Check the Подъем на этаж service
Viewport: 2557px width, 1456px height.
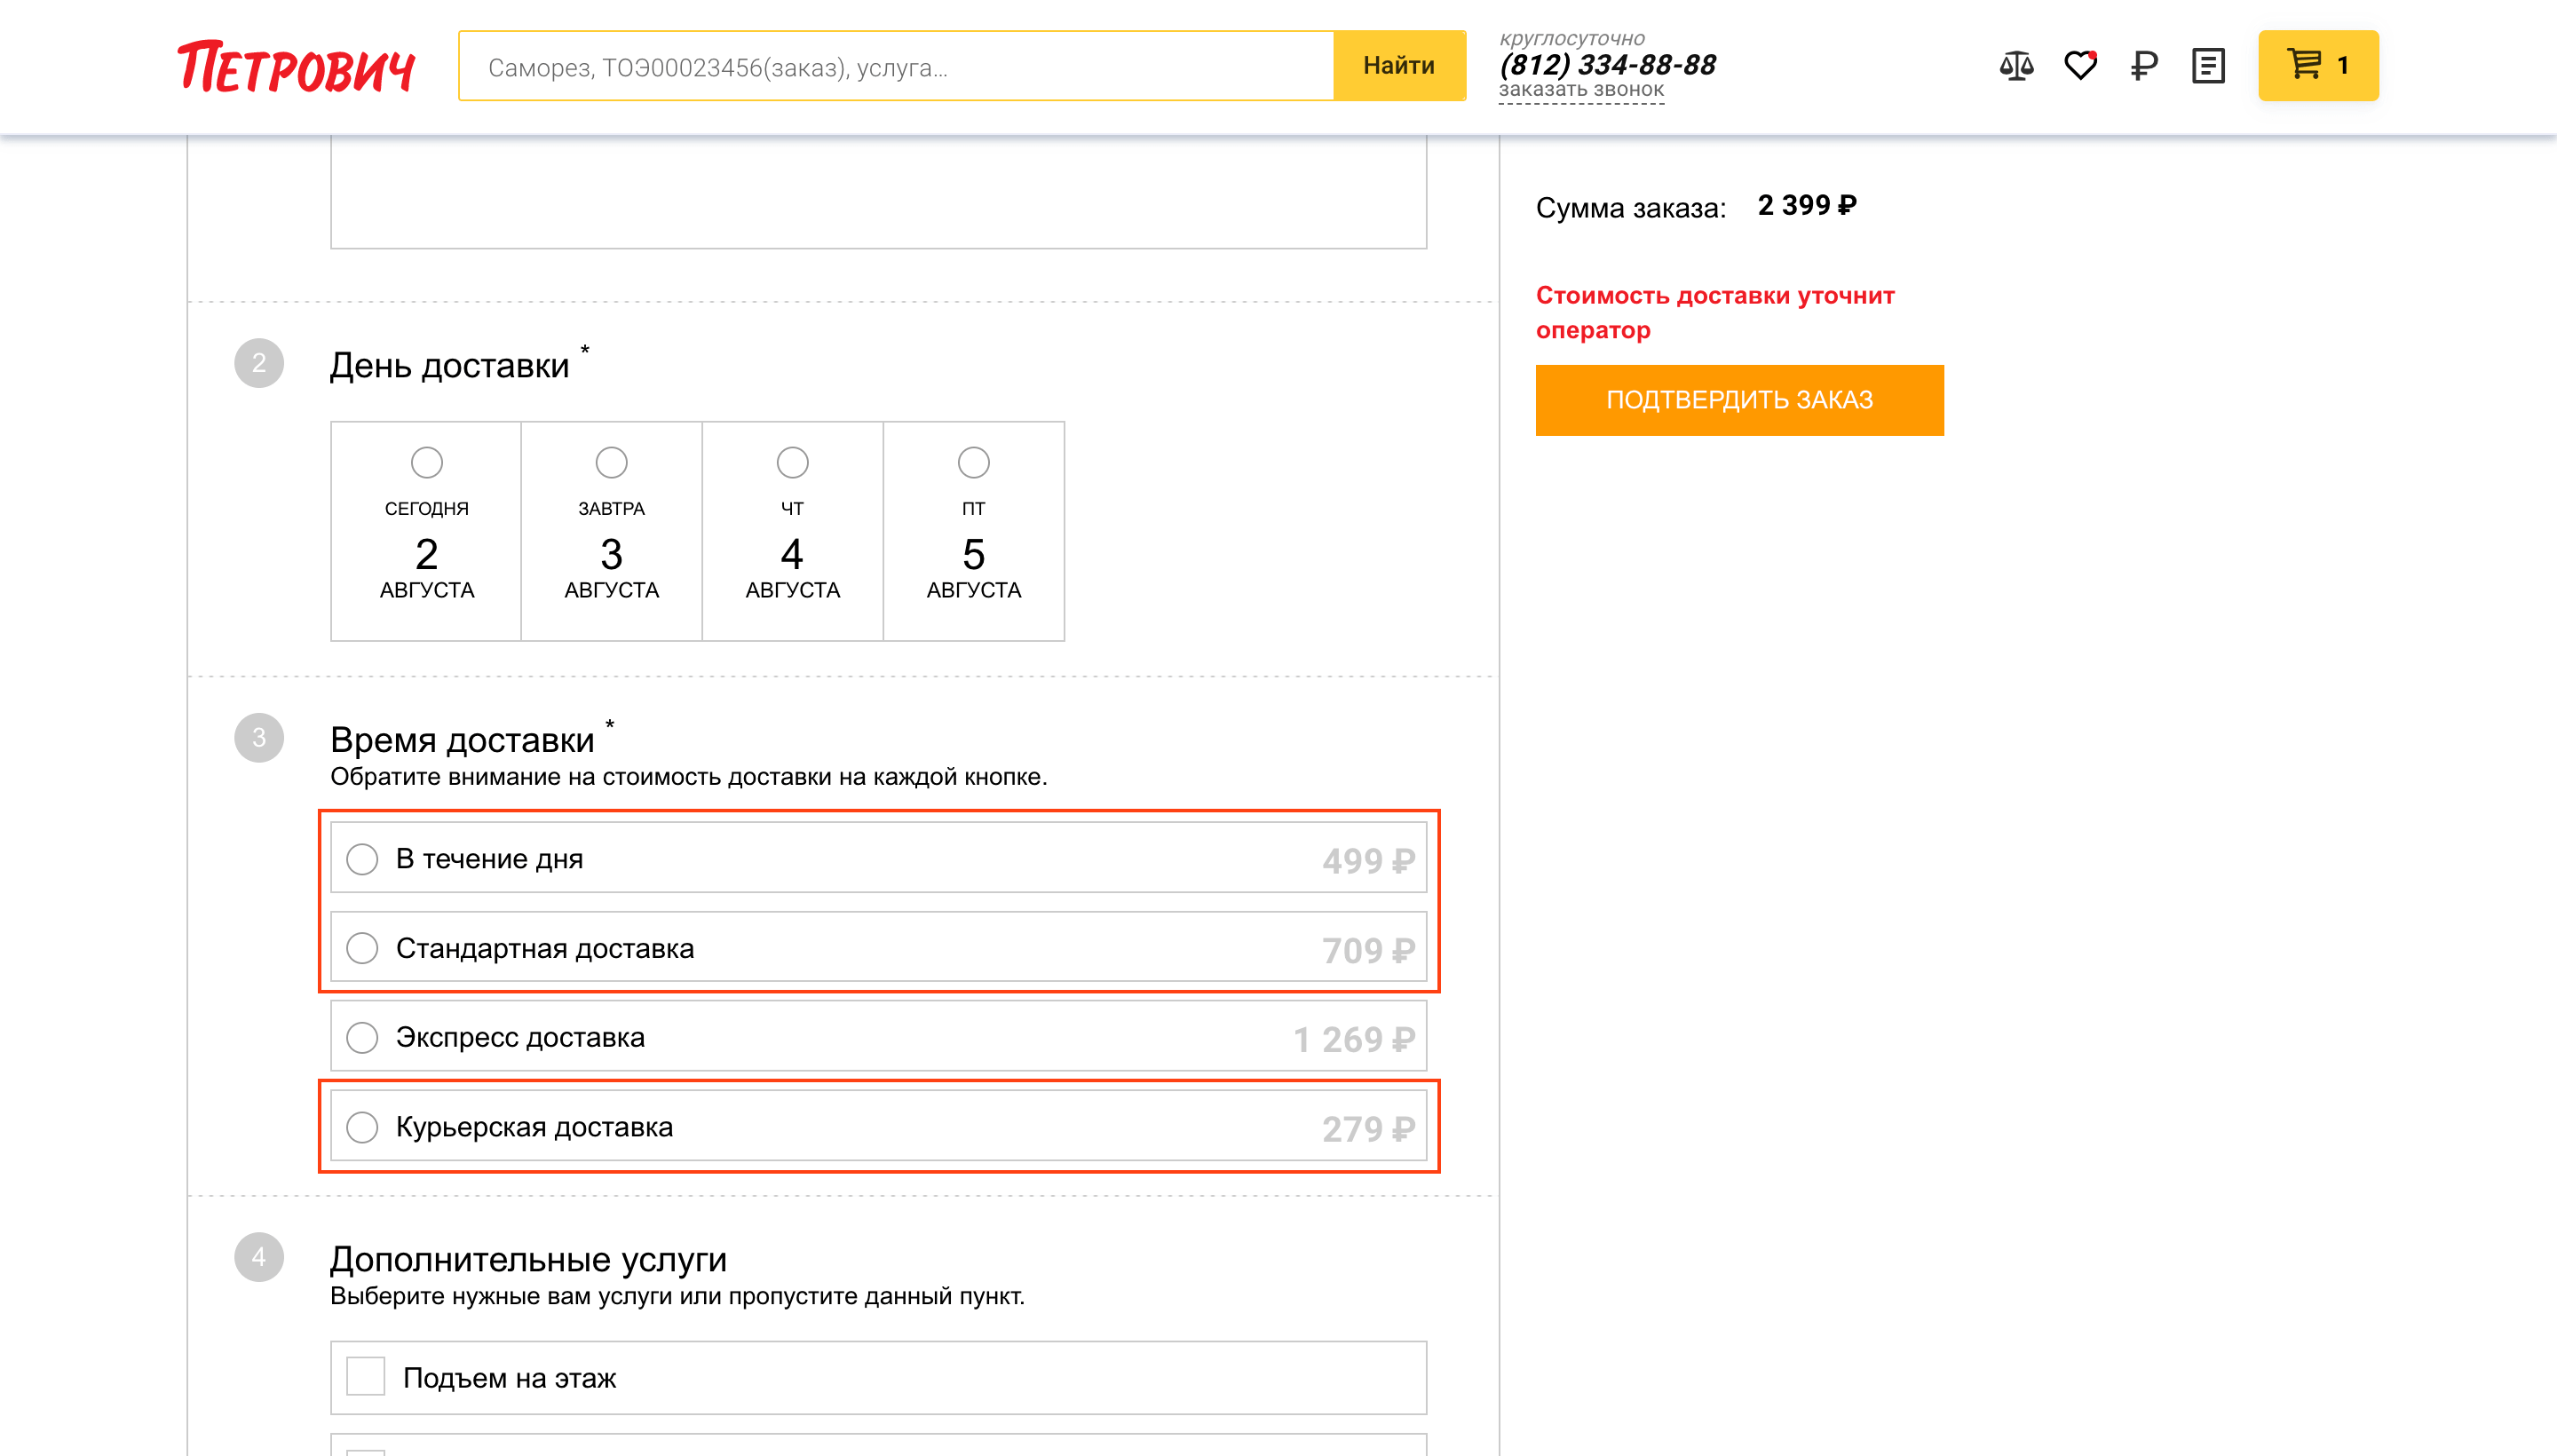coord(878,1378)
